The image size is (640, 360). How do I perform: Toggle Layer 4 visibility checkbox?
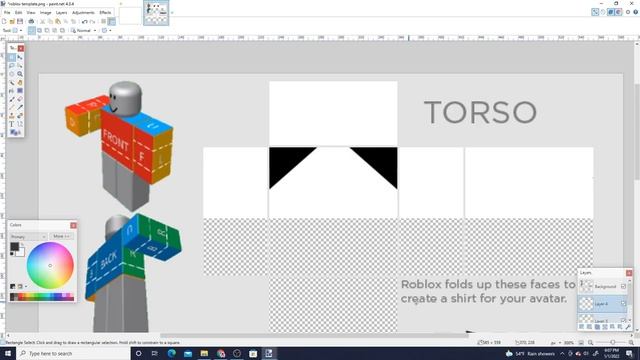click(623, 303)
